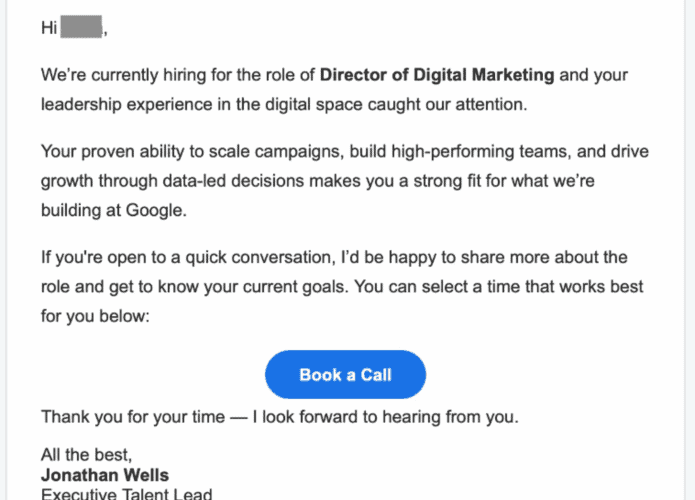Click the bold Director of Digital Marketing text
Image resolution: width=695 pixels, height=500 pixels.
click(x=436, y=75)
